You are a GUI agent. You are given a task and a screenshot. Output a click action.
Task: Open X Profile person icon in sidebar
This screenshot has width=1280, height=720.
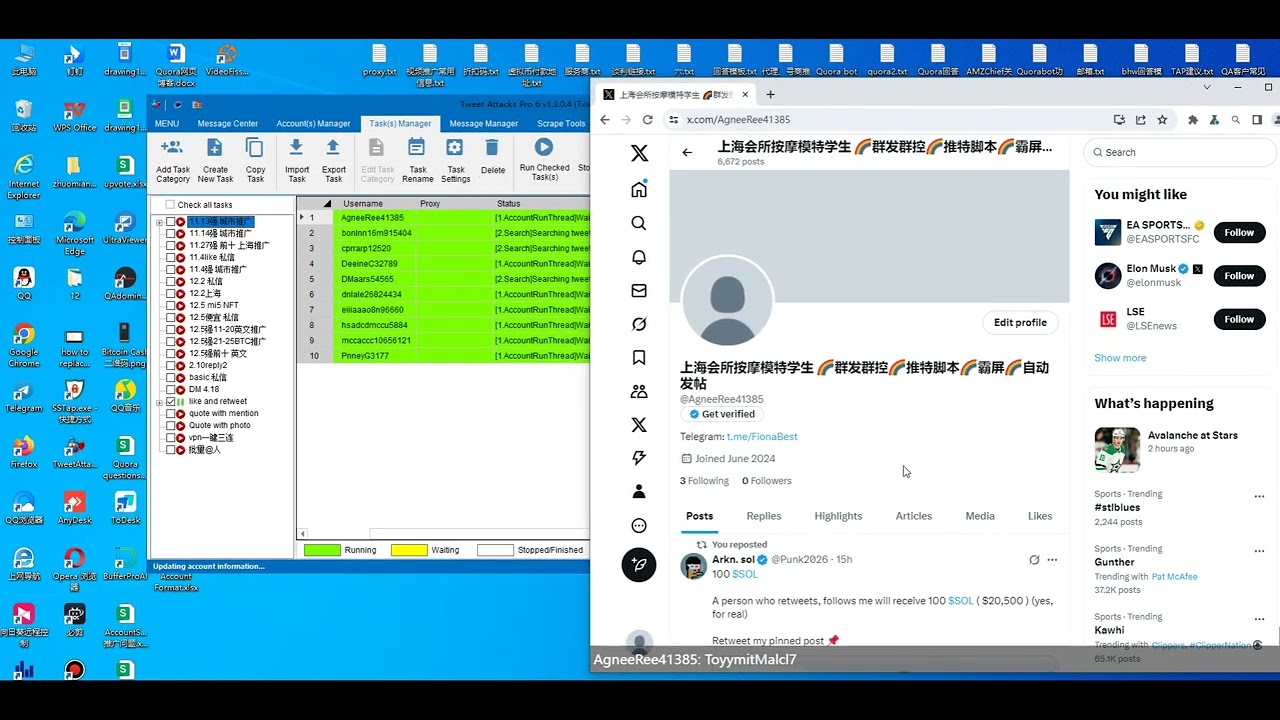click(x=639, y=492)
